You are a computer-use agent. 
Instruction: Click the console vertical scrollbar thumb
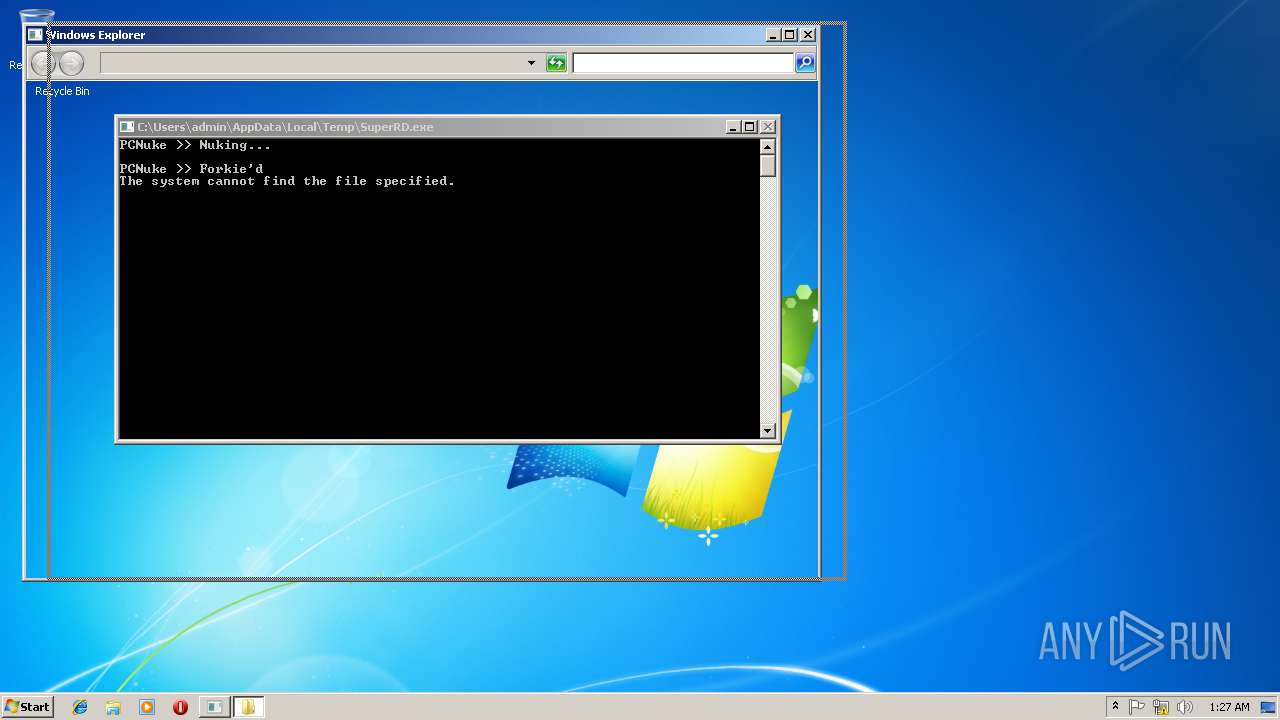click(768, 166)
